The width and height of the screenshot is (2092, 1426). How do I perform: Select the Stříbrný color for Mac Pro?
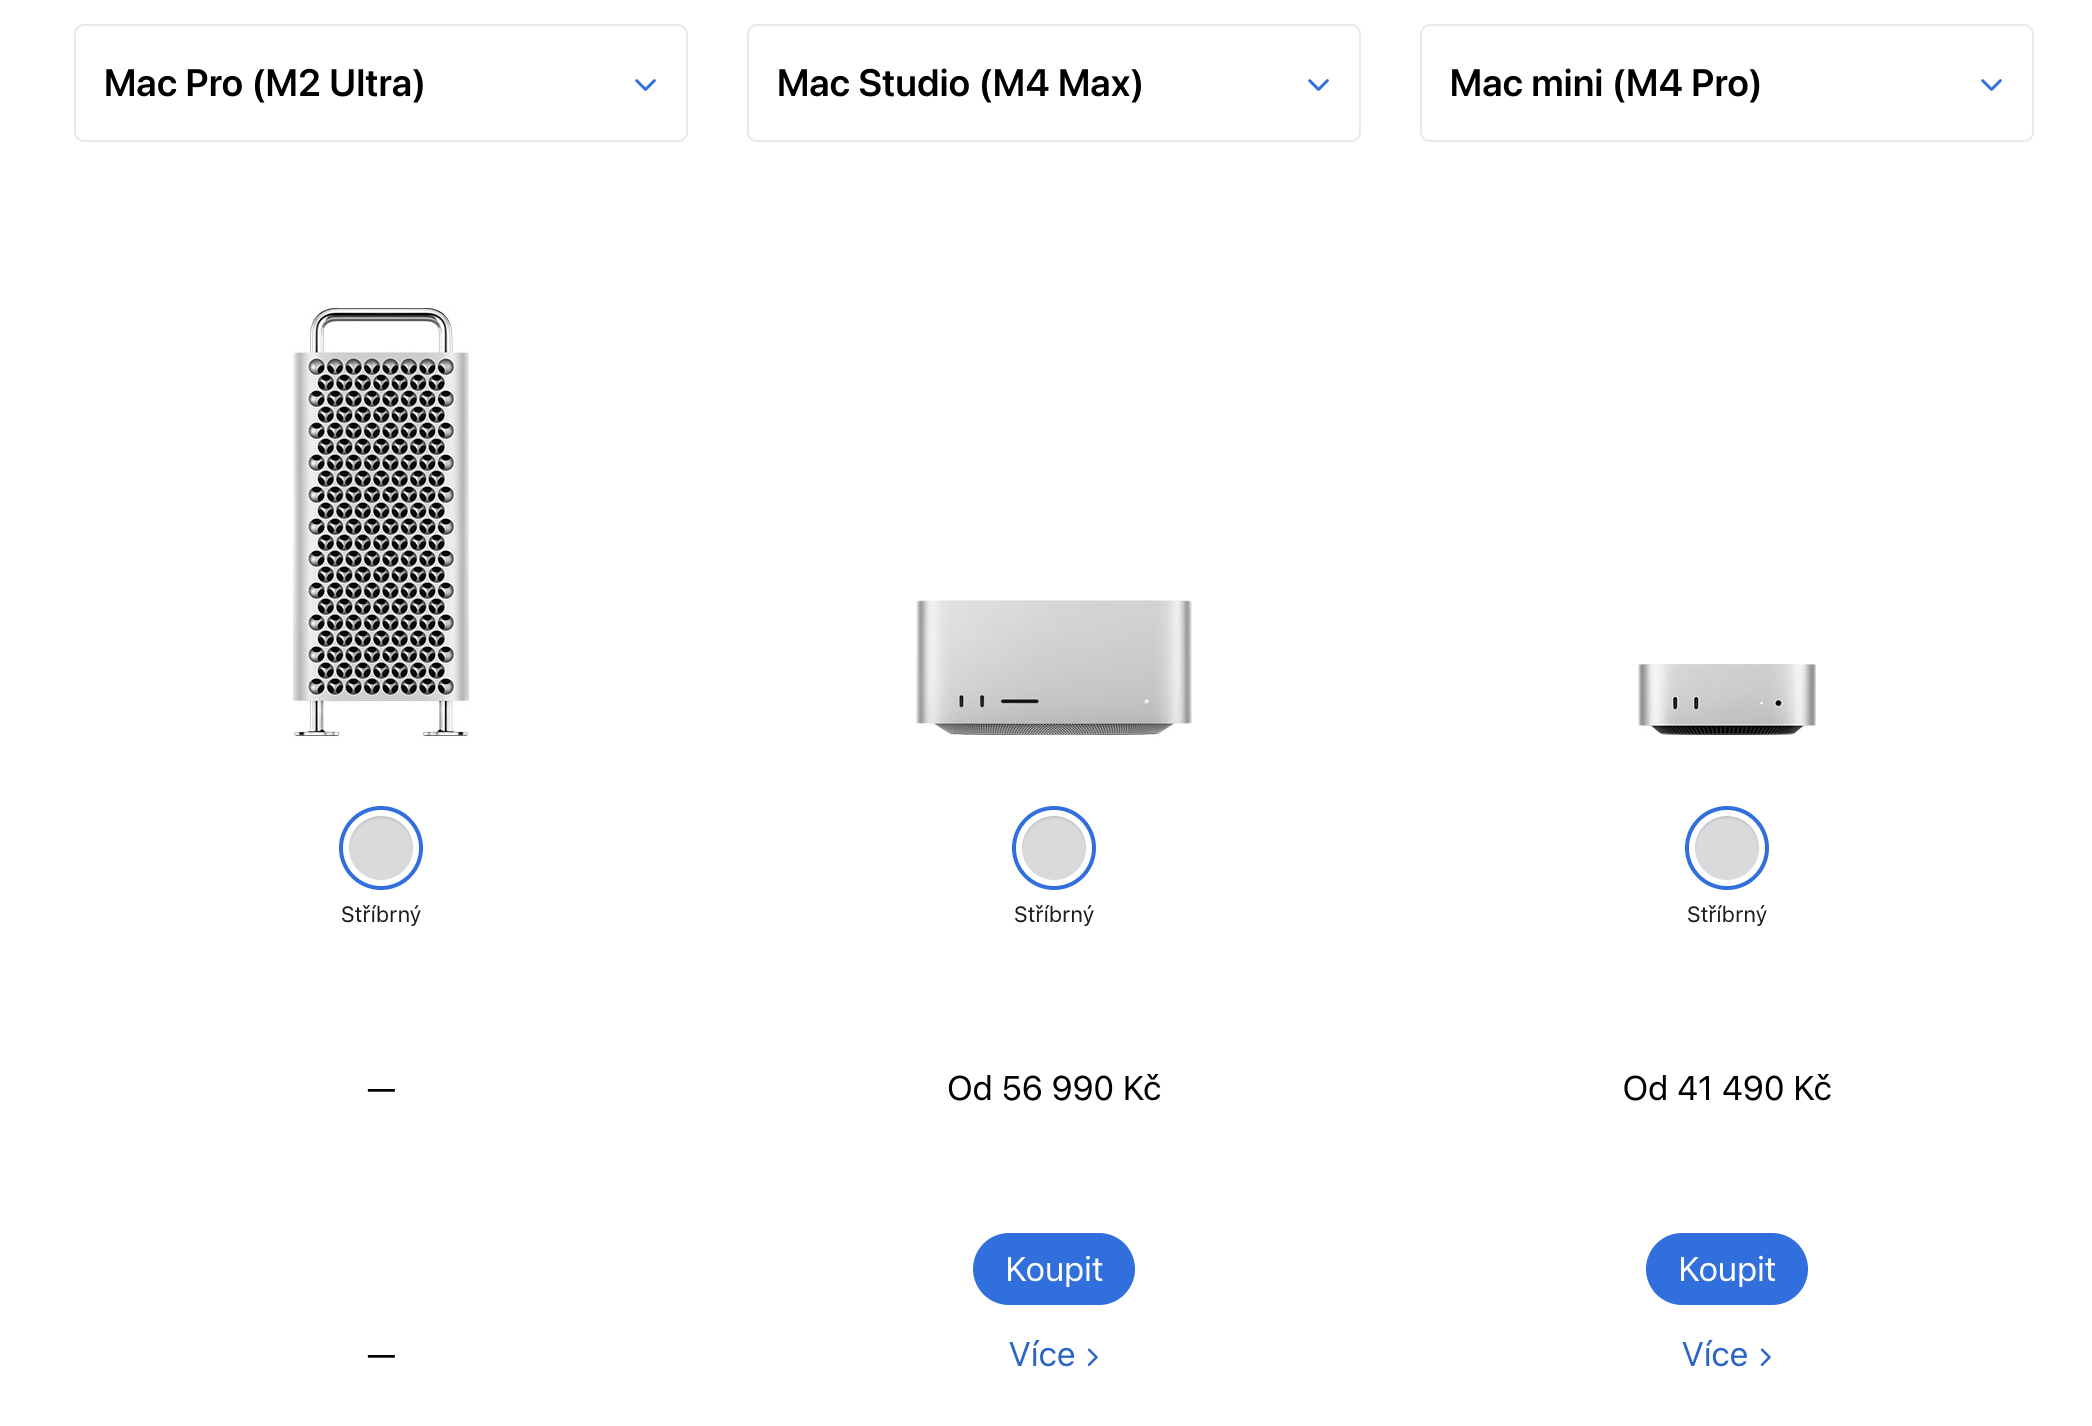click(380, 847)
